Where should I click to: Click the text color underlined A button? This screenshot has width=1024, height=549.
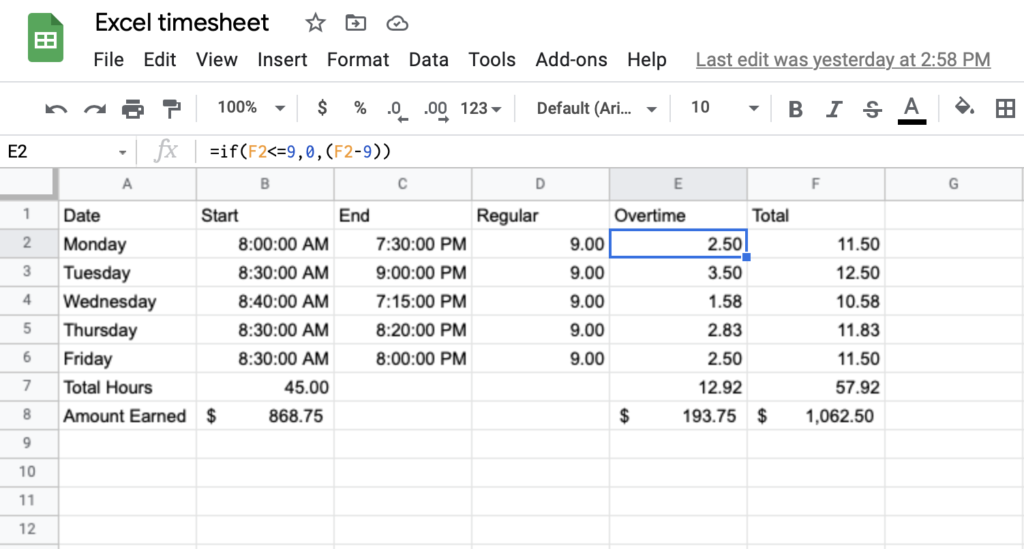911,108
